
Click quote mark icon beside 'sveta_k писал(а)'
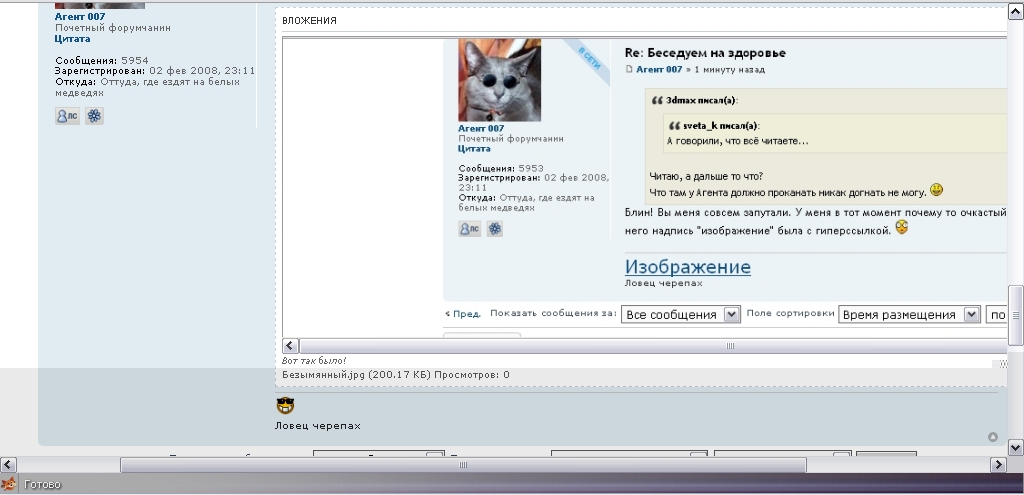point(675,126)
